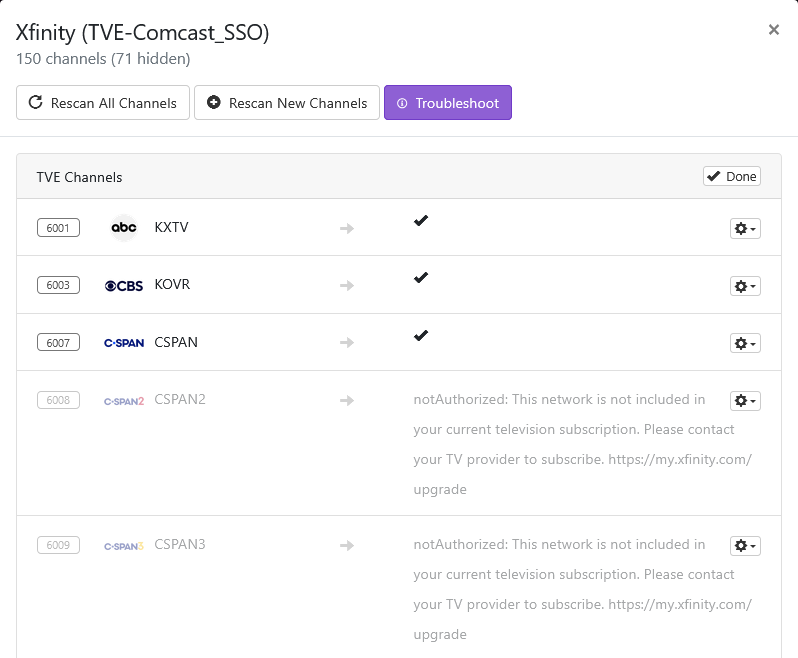798x658 pixels.
Task: Toggle the checkmark for KXTV channel
Action: (421, 221)
